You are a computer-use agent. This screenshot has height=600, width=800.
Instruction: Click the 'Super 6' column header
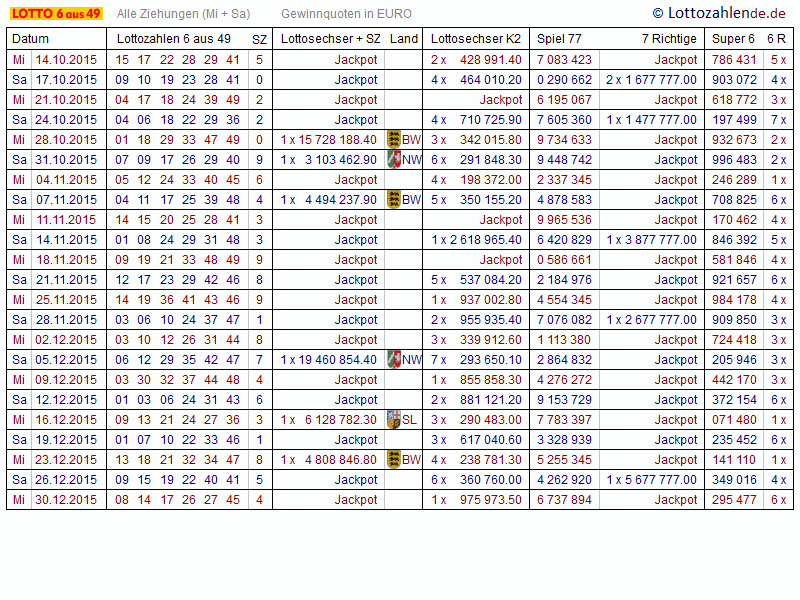pyautogui.click(x=733, y=39)
